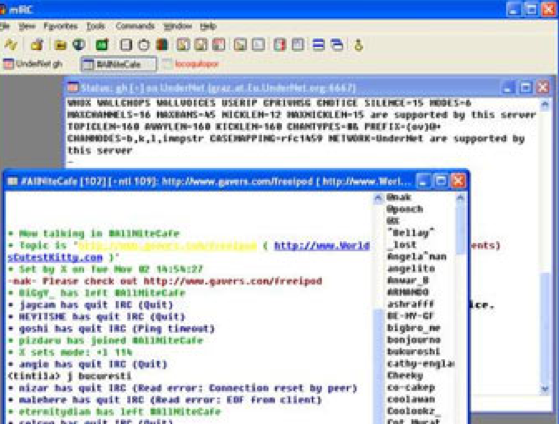
Task: Open the Scripts editor green toolbar icon
Action: [102, 45]
